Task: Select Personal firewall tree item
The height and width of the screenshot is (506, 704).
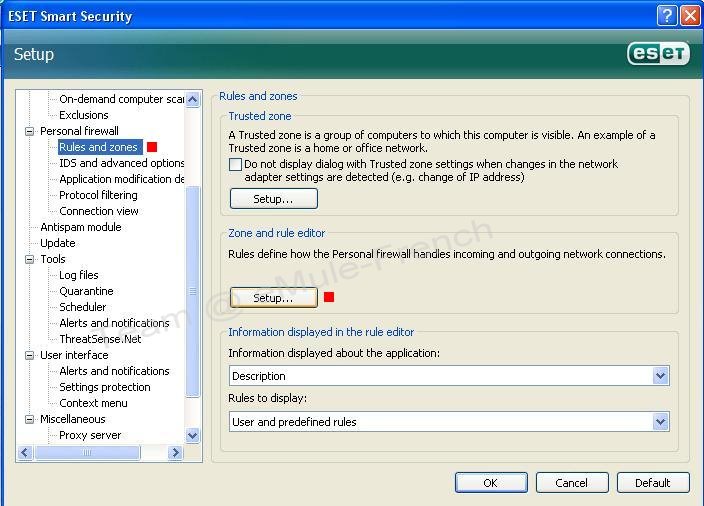Action: tap(79, 131)
